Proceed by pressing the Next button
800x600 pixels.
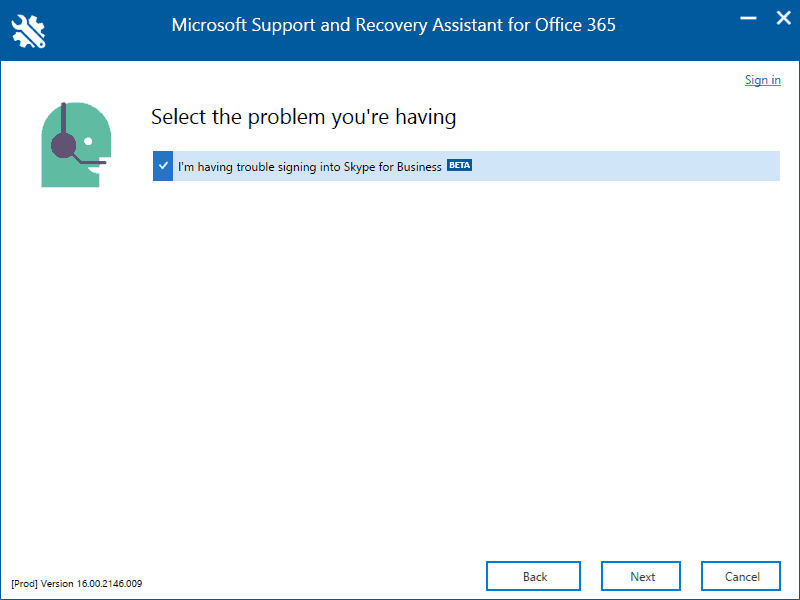[642, 576]
